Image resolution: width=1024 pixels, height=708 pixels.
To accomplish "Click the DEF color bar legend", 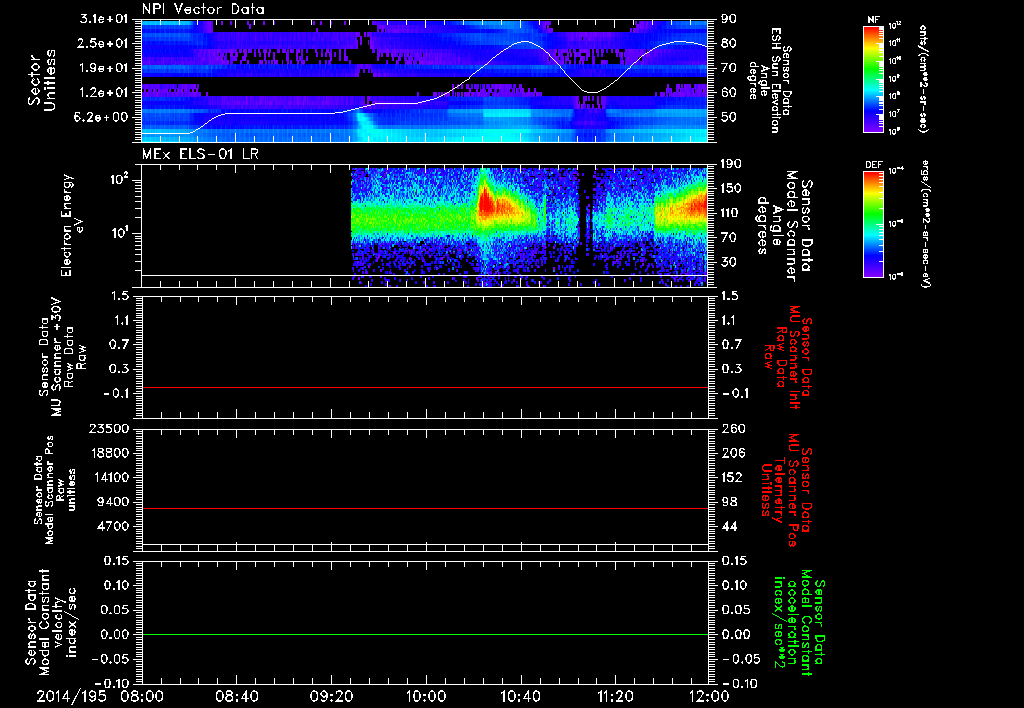I will (874, 224).
